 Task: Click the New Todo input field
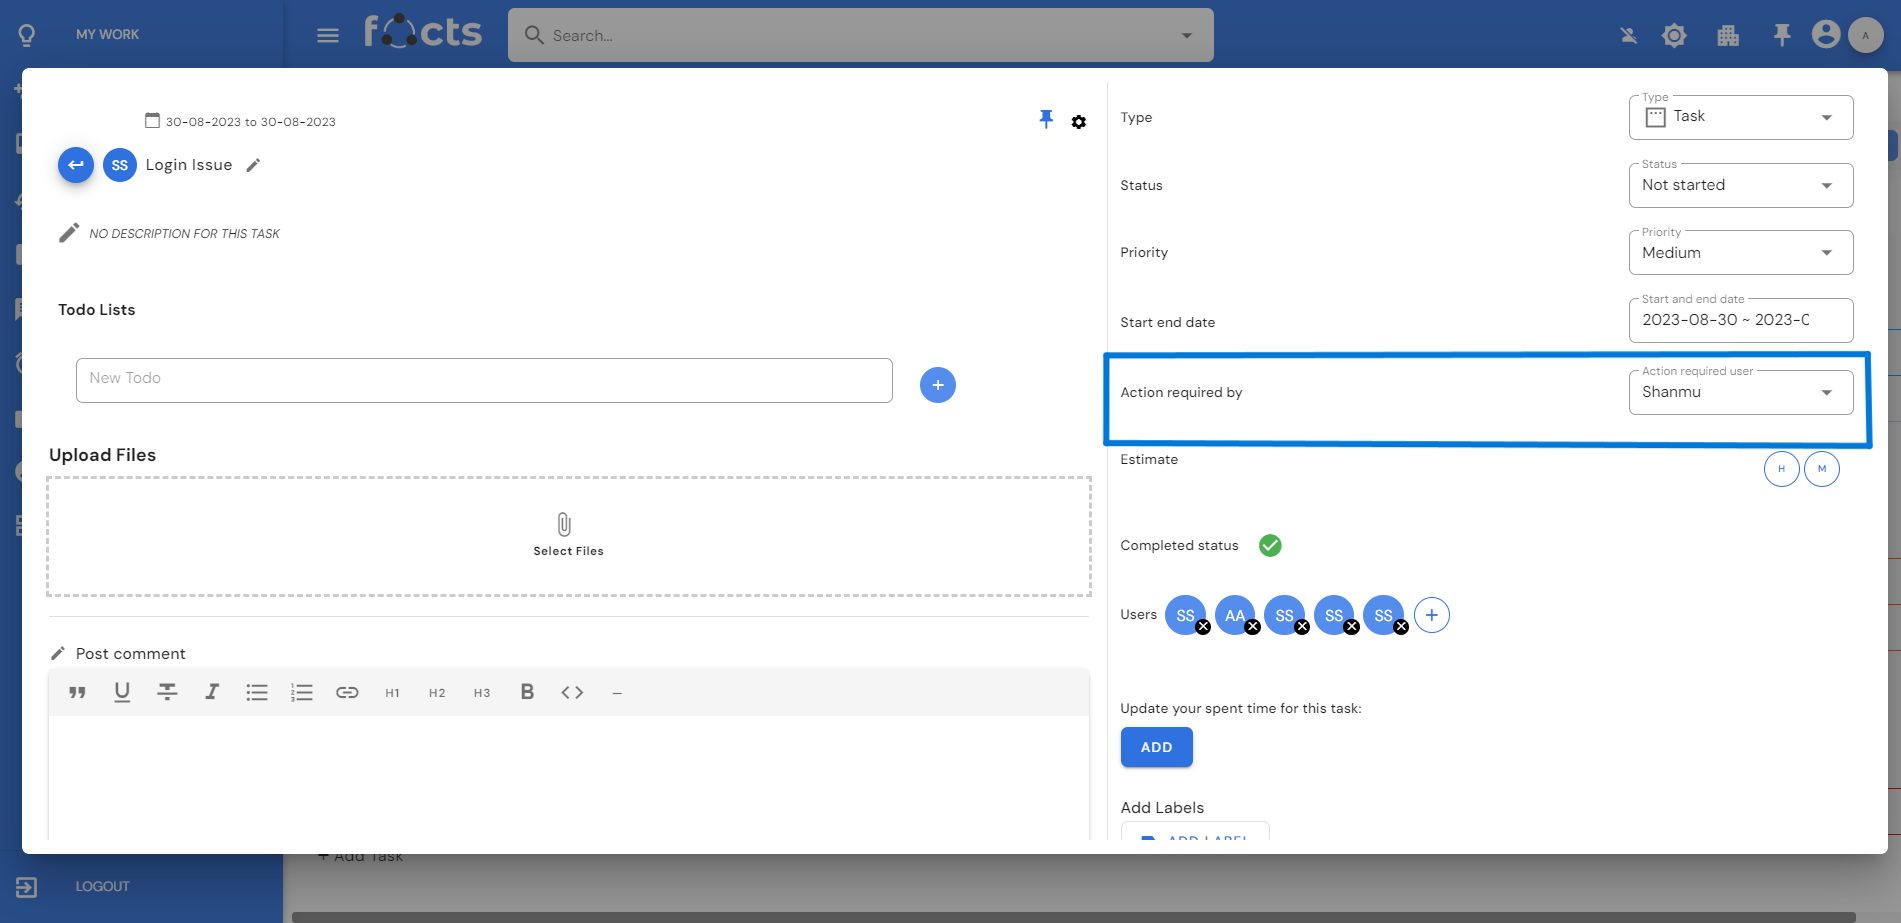484,380
